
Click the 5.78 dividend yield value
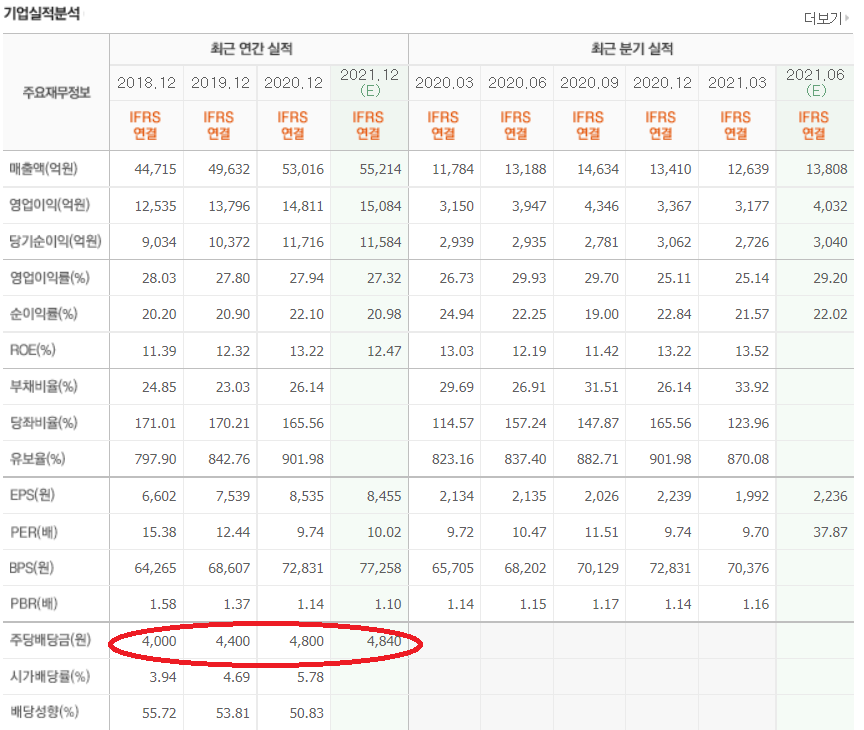click(x=310, y=677)
